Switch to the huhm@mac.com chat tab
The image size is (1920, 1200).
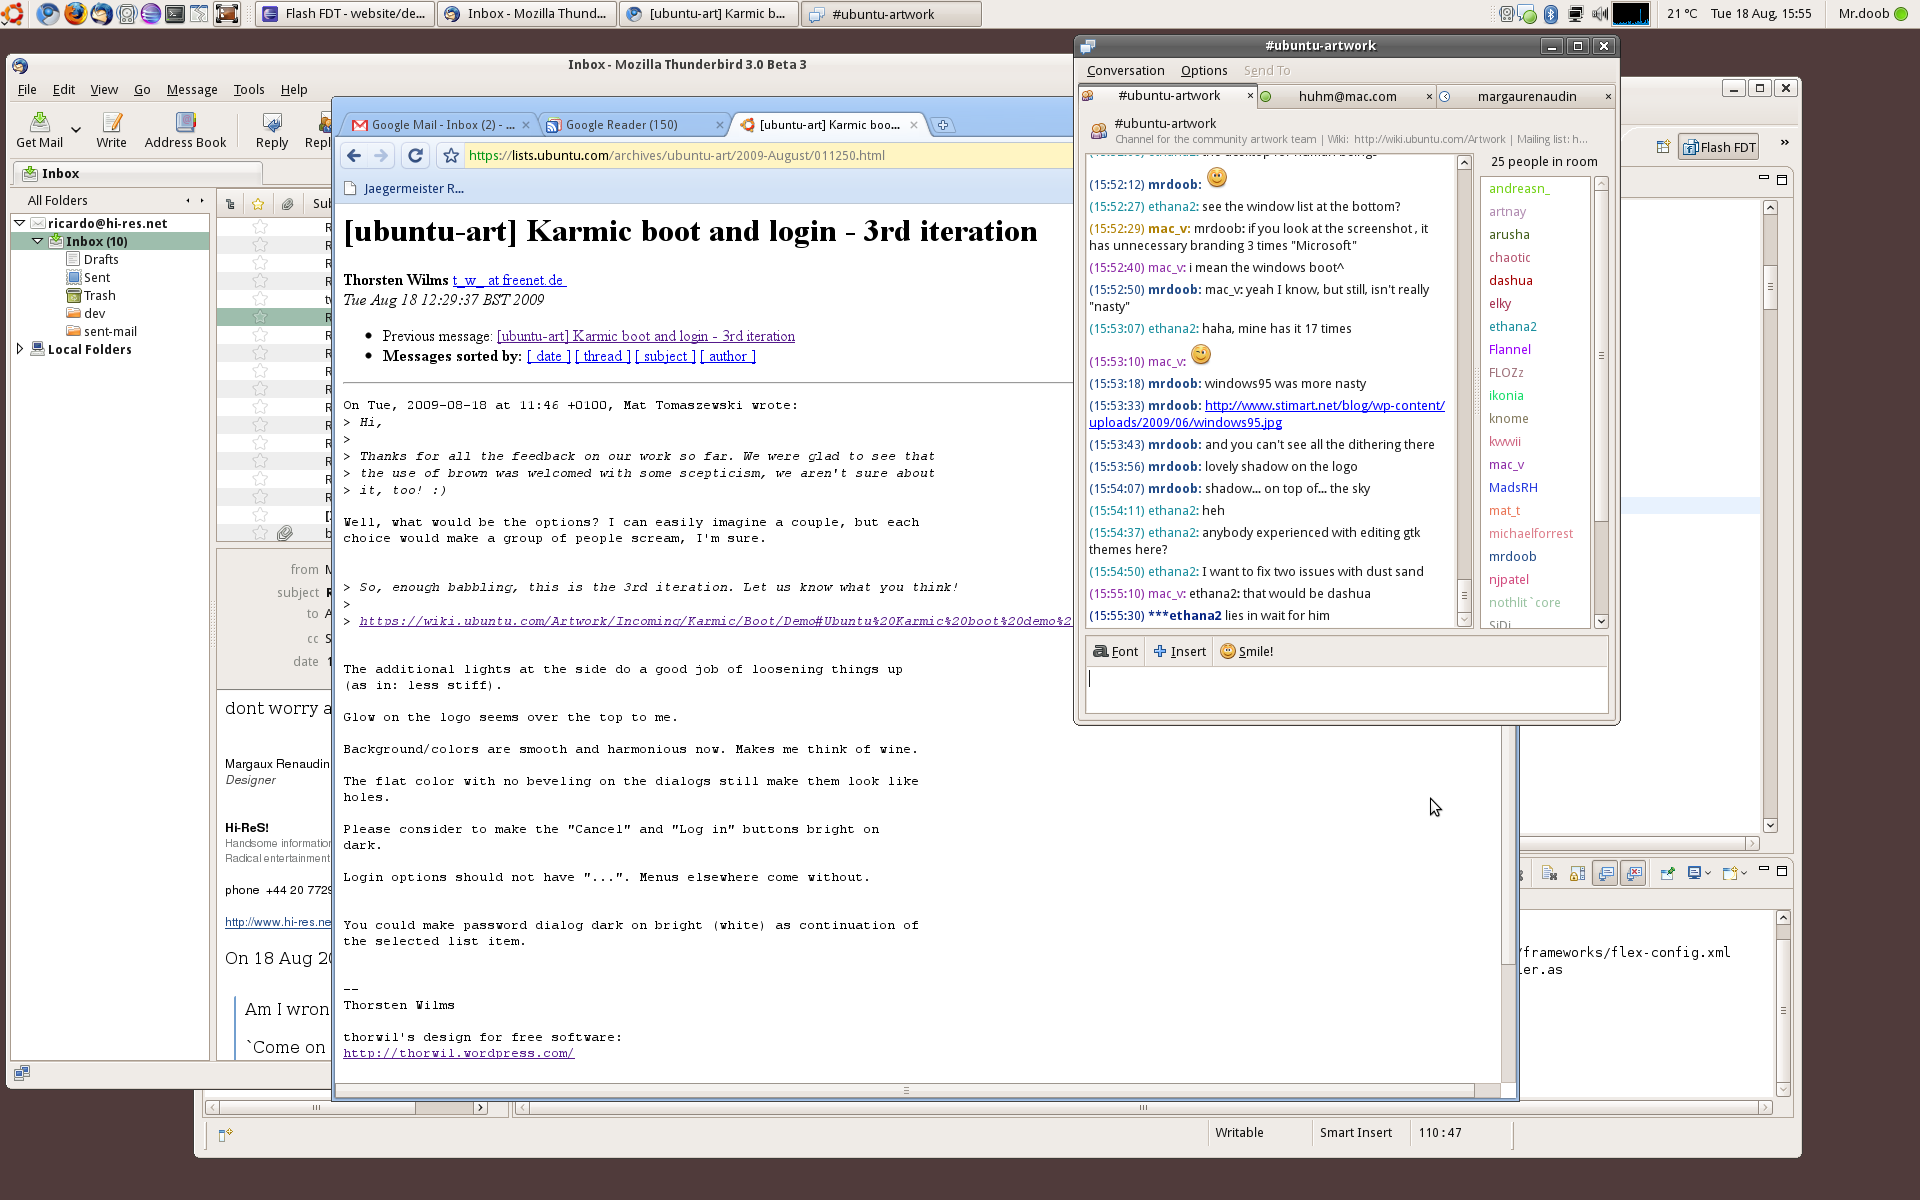click(x=1346, y=96)
